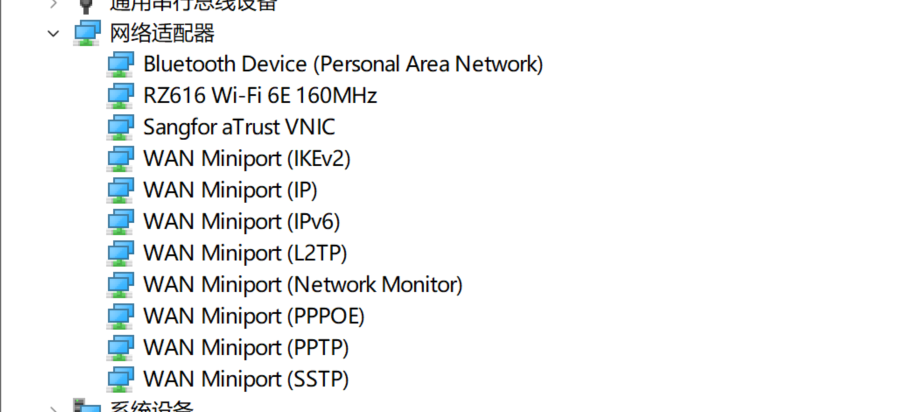Select the WAN Miniport (PPTP) entry
This screenshot has height=412, width=914.
click(246, 348)
